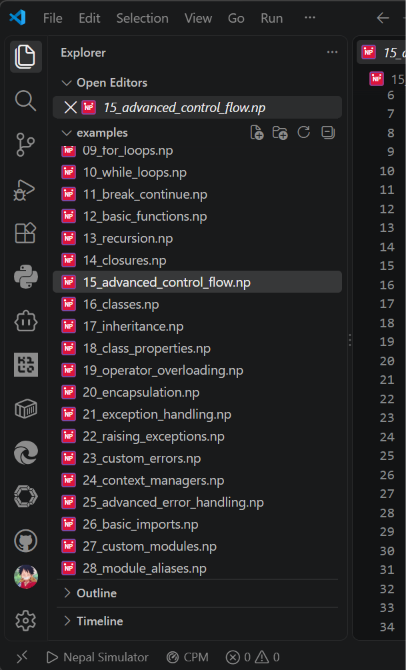Click the New Folder icon in examples header
The width and height of the screenshot is (406, 670).
[280, 133]
